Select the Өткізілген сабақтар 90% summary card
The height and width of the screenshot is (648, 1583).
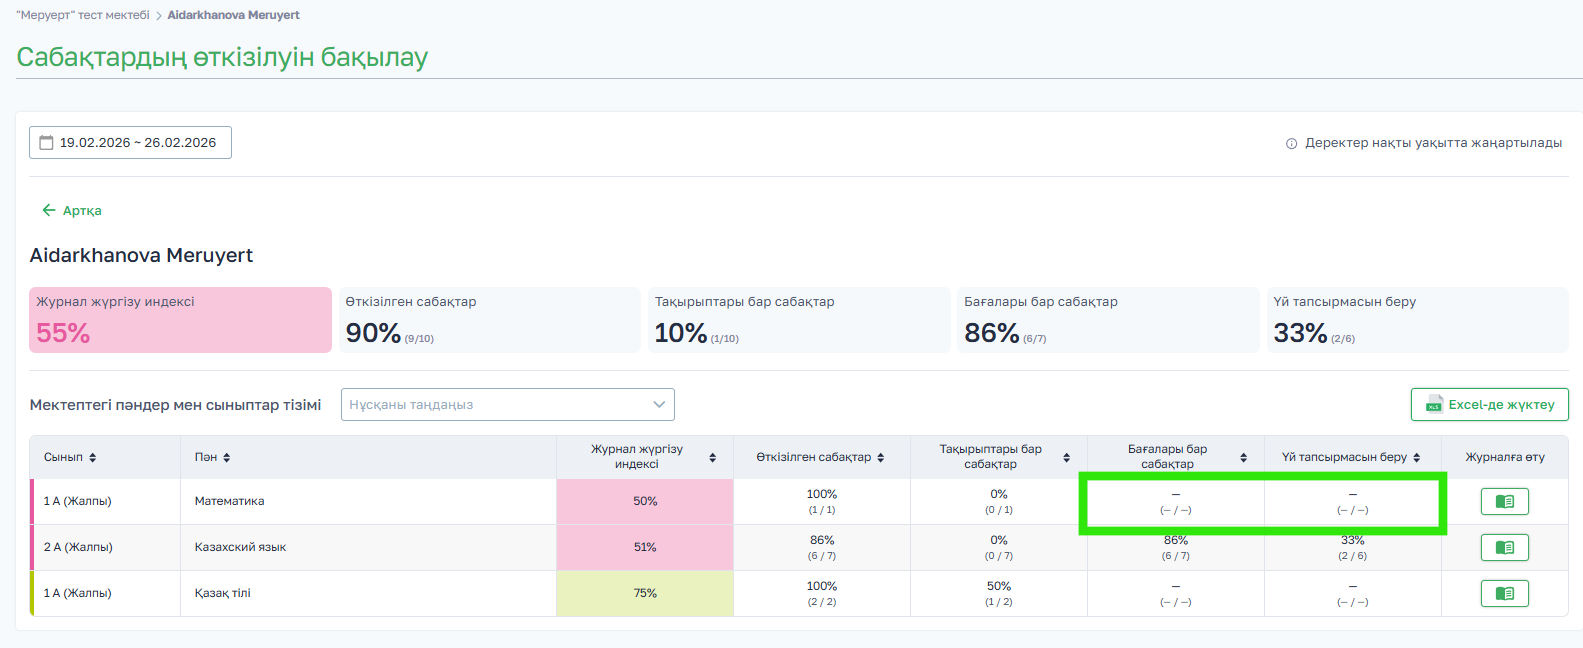[x=489, y=320]
